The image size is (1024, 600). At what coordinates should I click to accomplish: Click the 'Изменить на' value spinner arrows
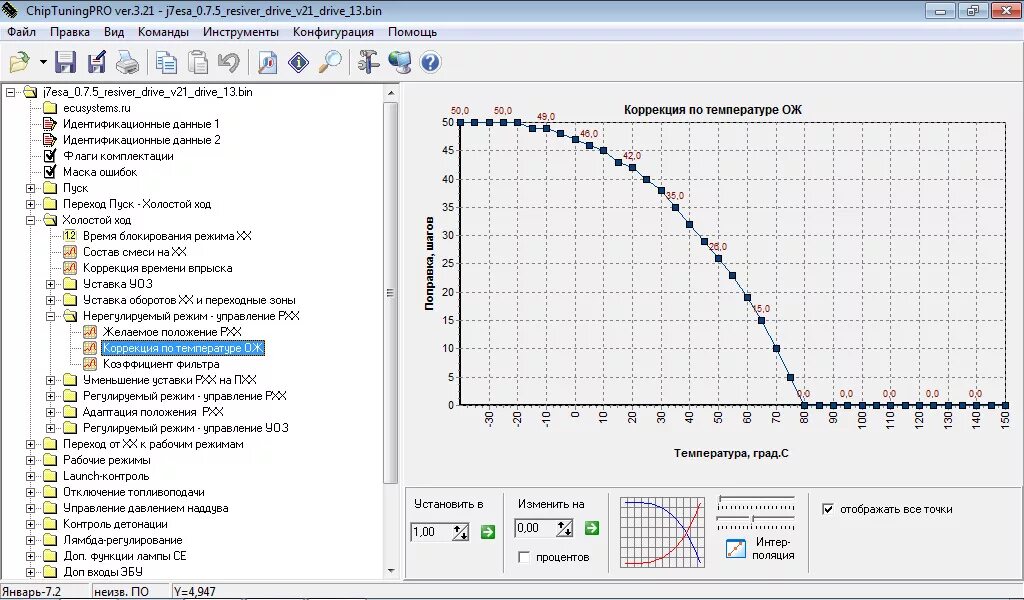click(565, 528)
